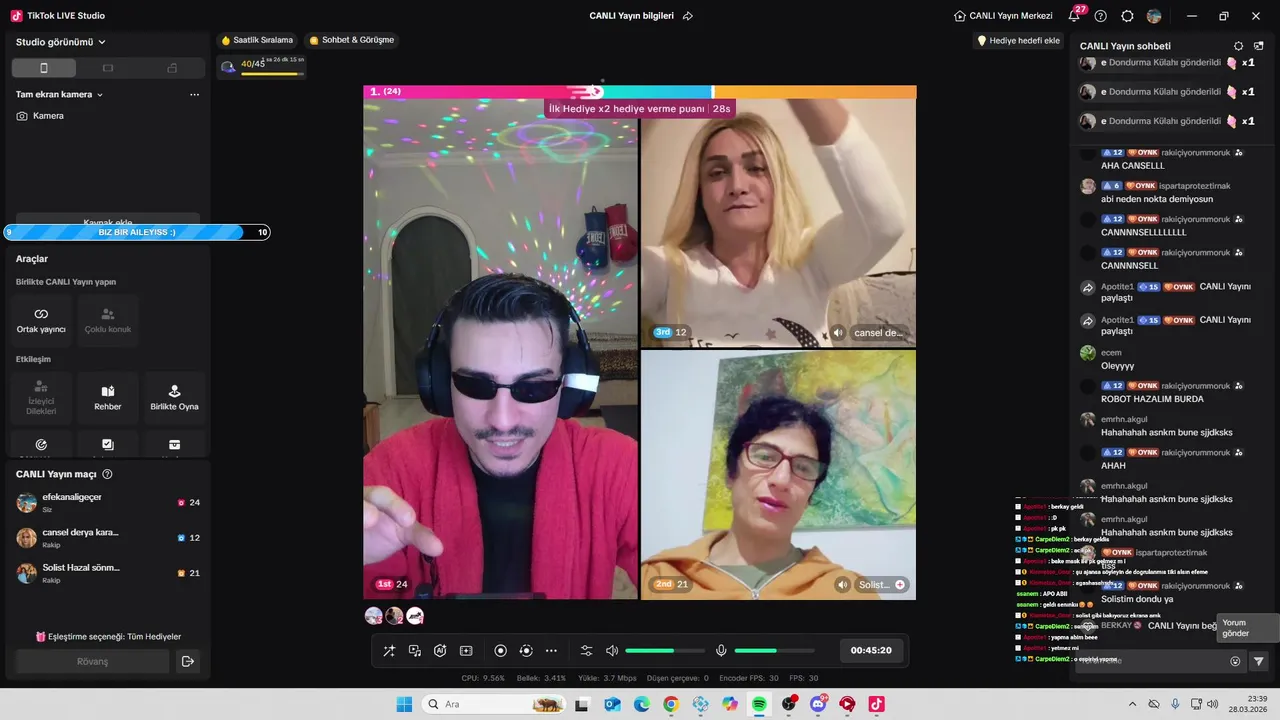Mute the cansel de... guest audio

click(838, 333)
